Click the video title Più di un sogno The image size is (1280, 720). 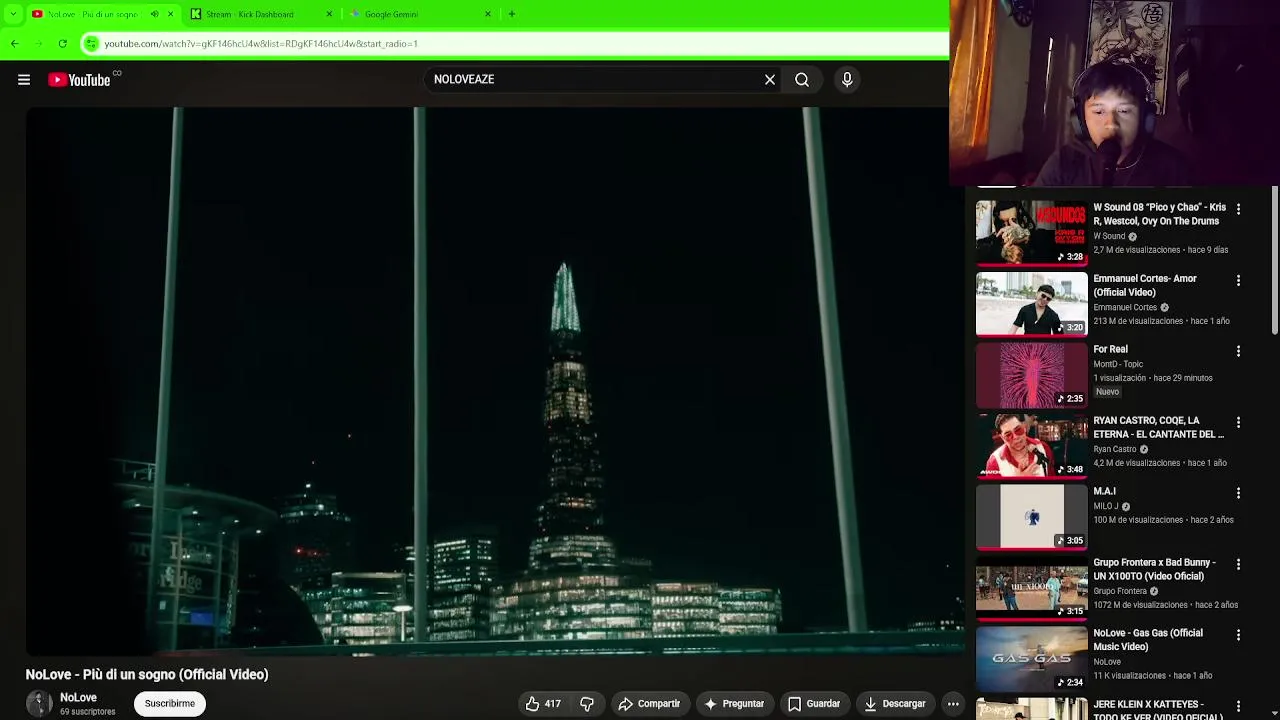[x=147, y=674]
